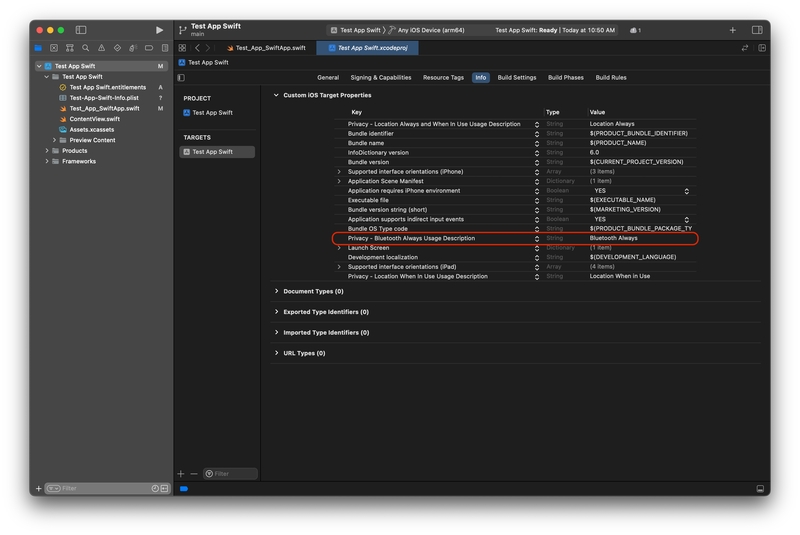Switch to the Build Settings tab
The height and width of the screenshot is (535, 800).
[x=517, y=77]
